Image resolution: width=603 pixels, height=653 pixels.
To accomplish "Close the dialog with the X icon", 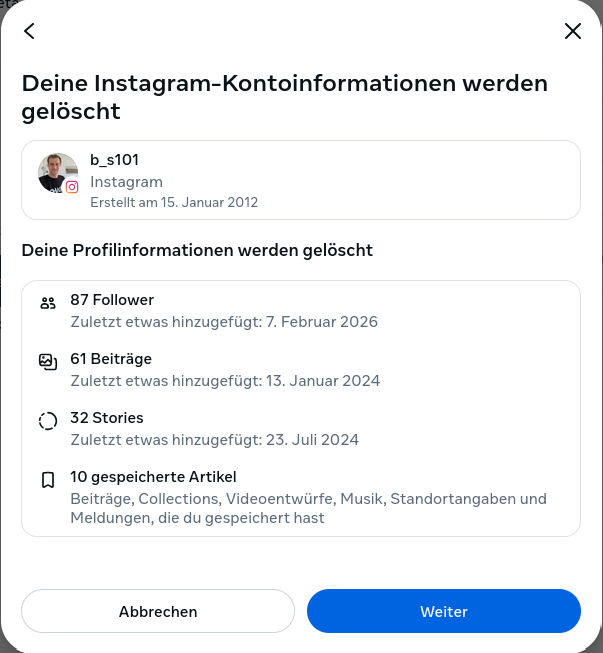I will coord(573,31).
